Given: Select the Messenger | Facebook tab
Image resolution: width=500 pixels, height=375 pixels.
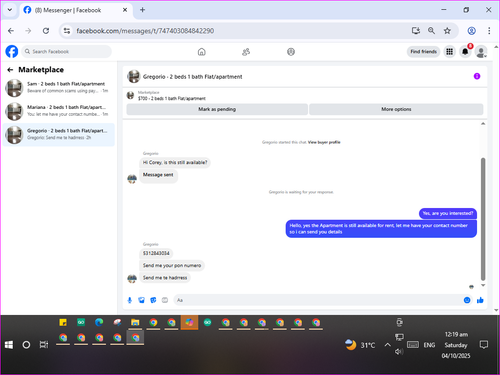Looking at the screenshot, I should click(75, 10).
